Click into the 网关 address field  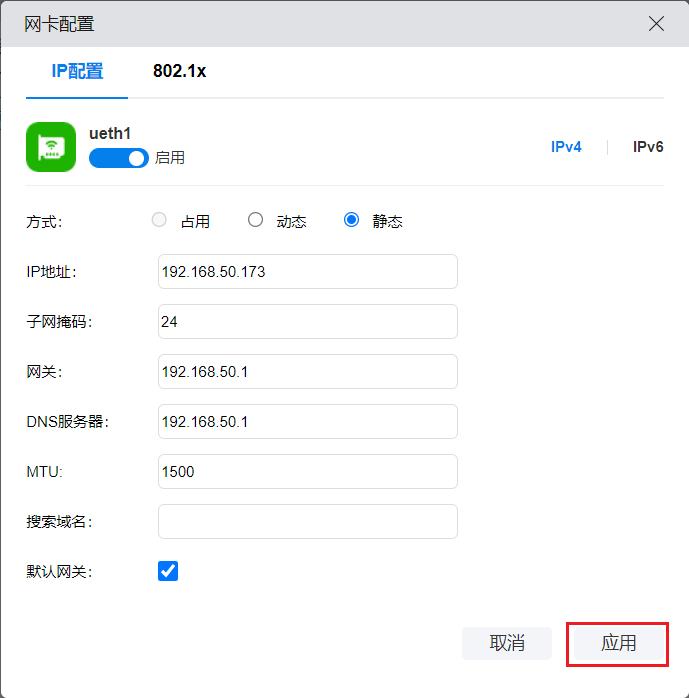click(307, 372)
